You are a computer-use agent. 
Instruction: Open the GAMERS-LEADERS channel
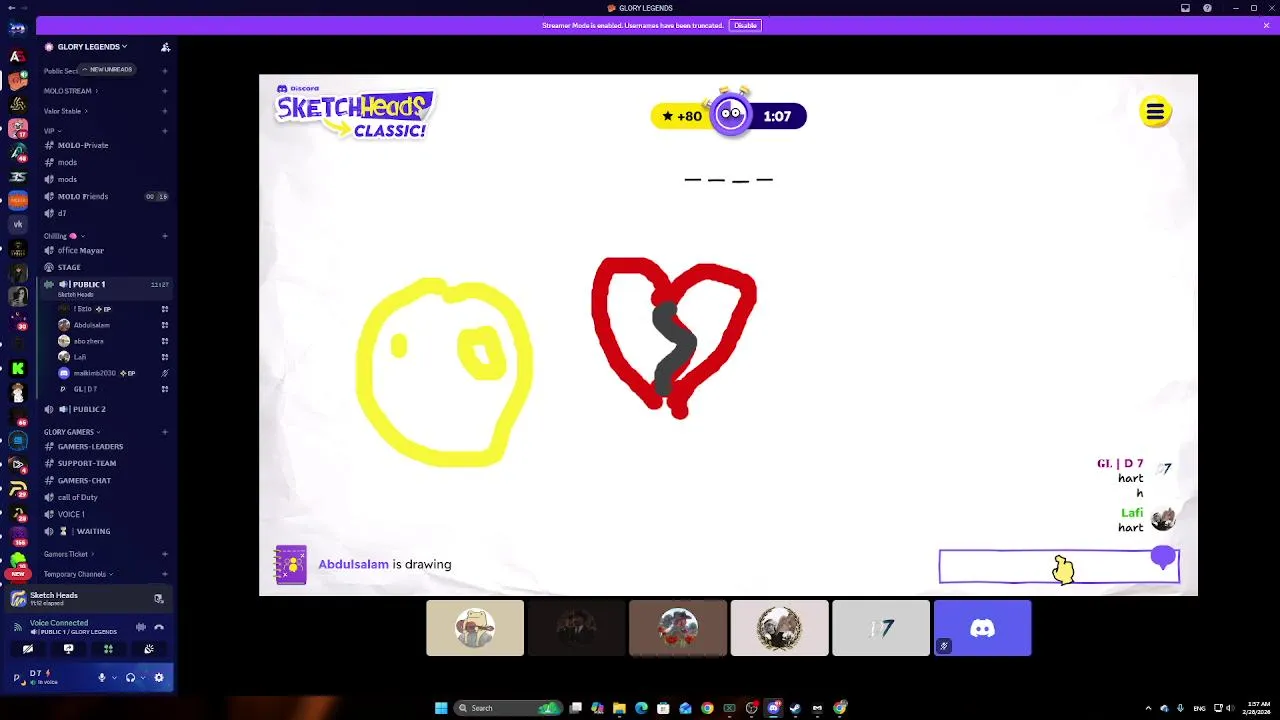tap(107, 446)
